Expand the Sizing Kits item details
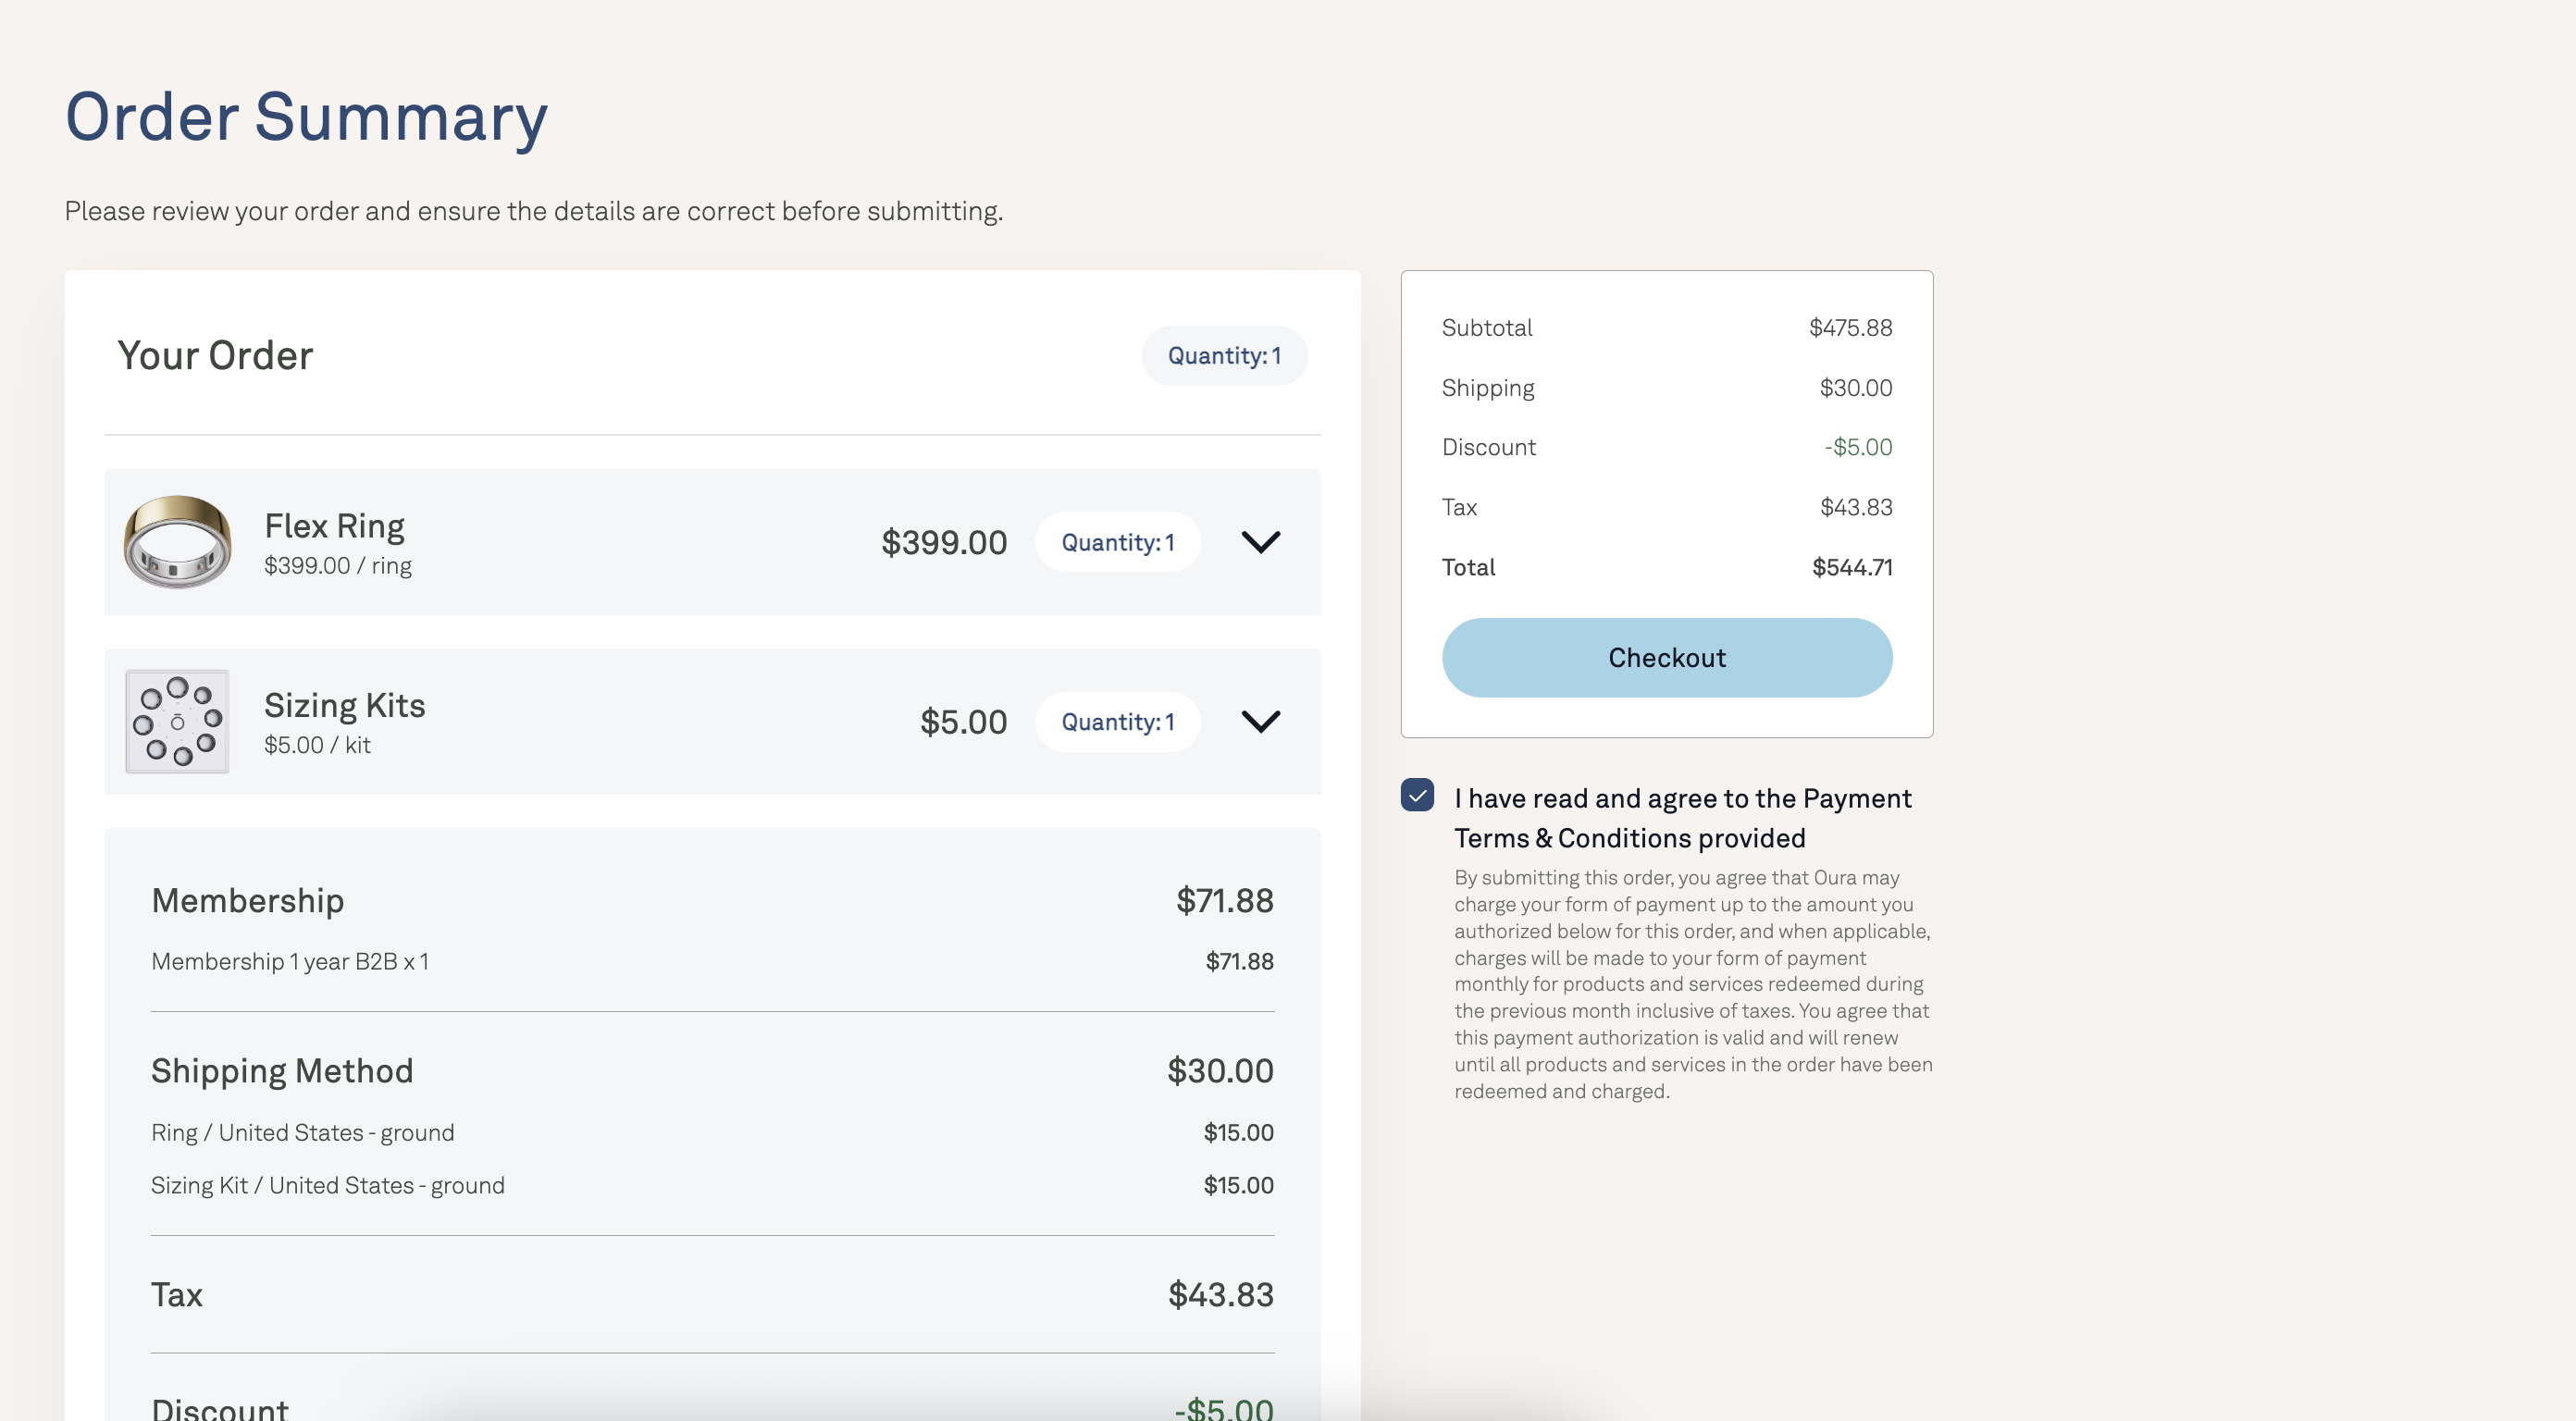This screenshot has height=1421, width=2576. click(1260, 722)
